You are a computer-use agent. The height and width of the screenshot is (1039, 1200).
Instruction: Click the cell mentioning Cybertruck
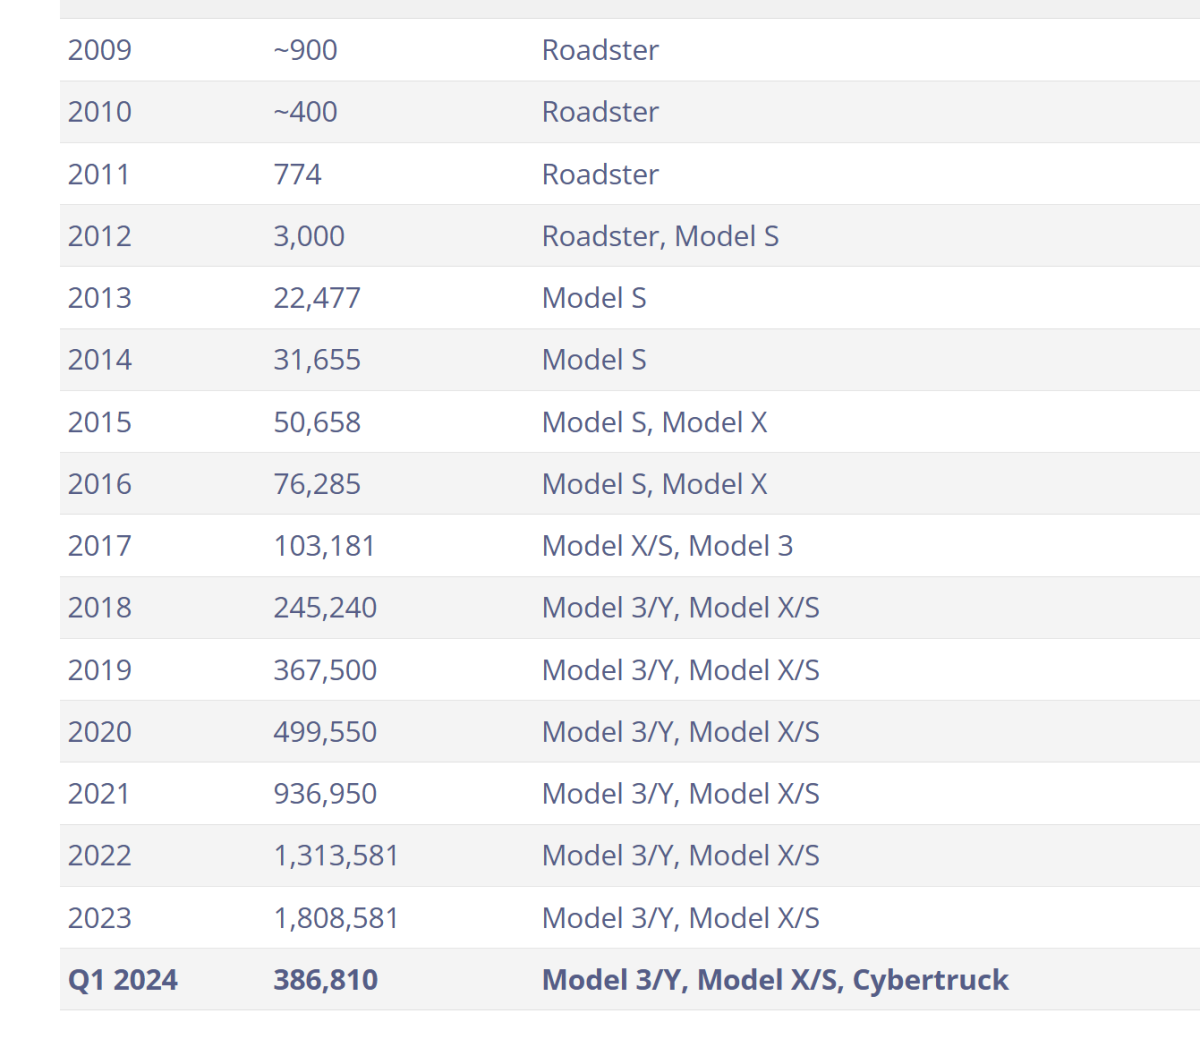pyautogui.click(x=775, y=980)
